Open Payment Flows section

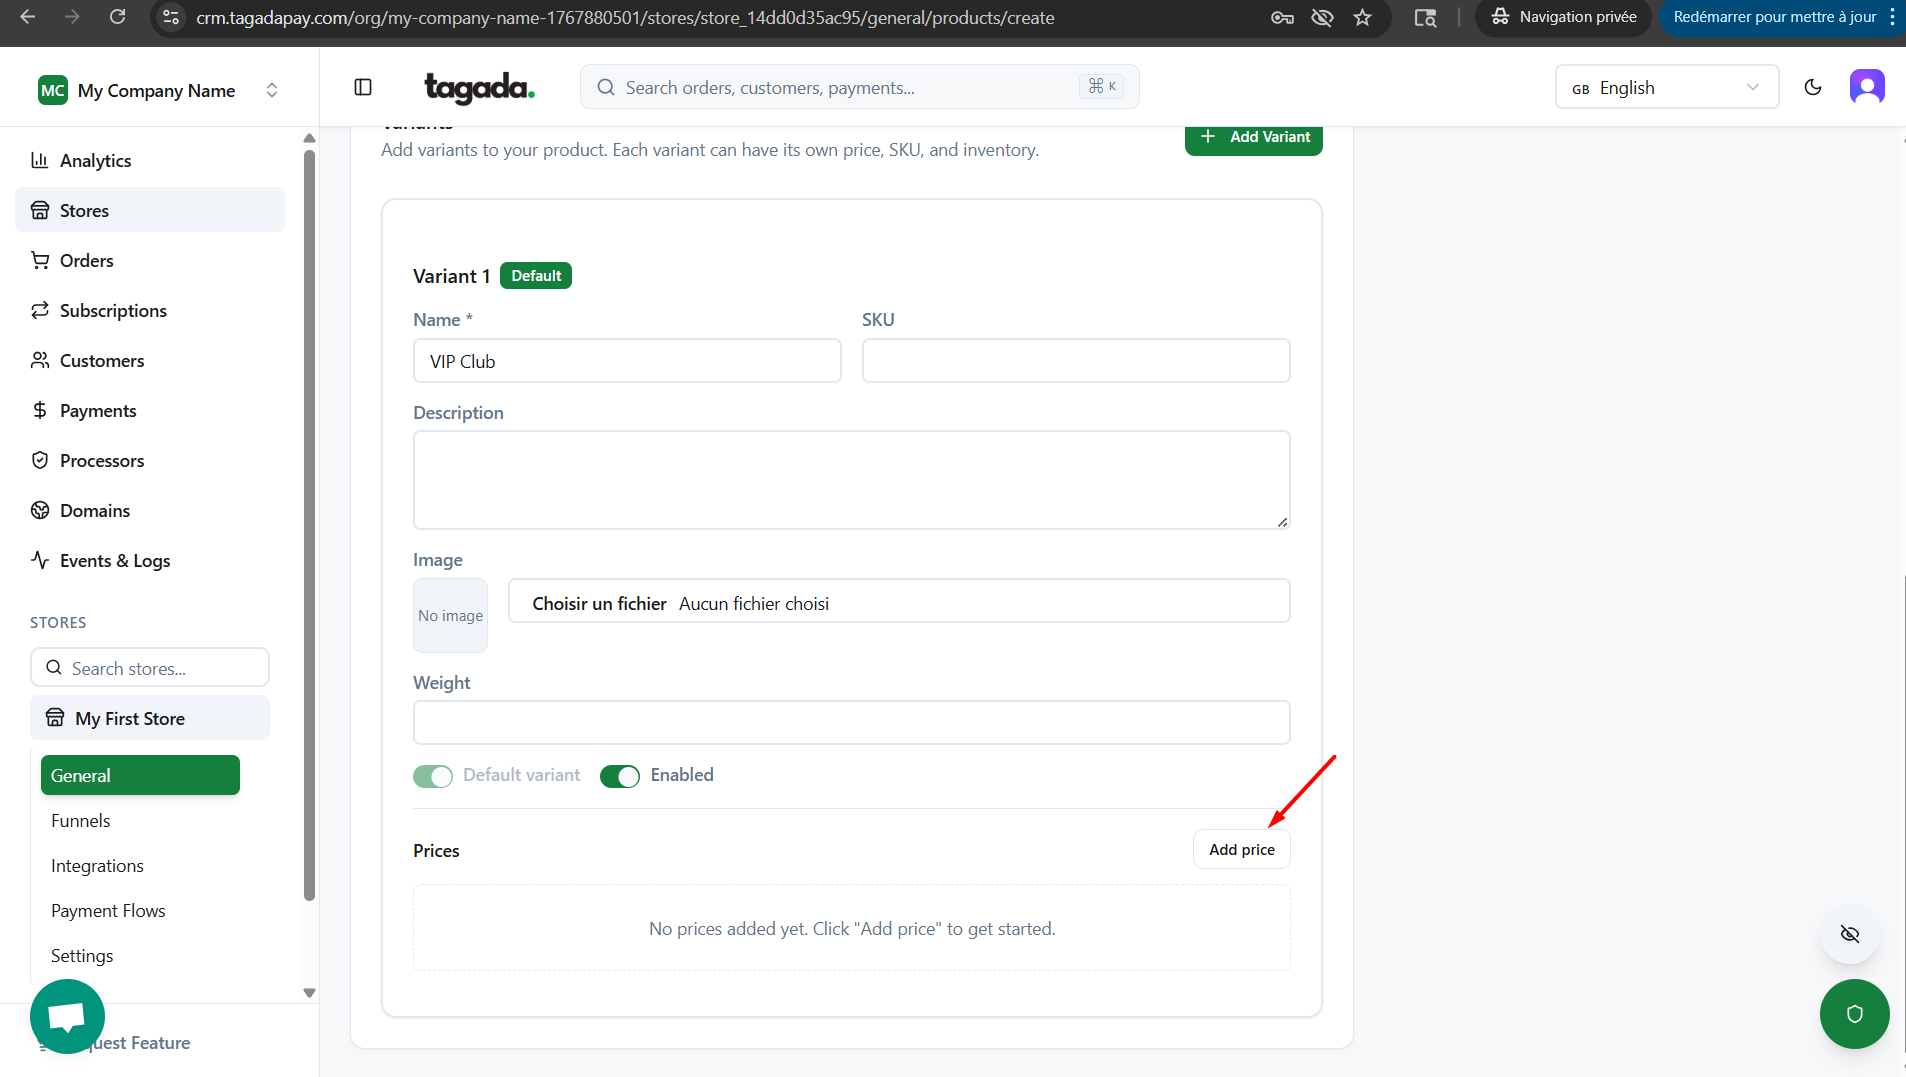click(x=108, y=911)
